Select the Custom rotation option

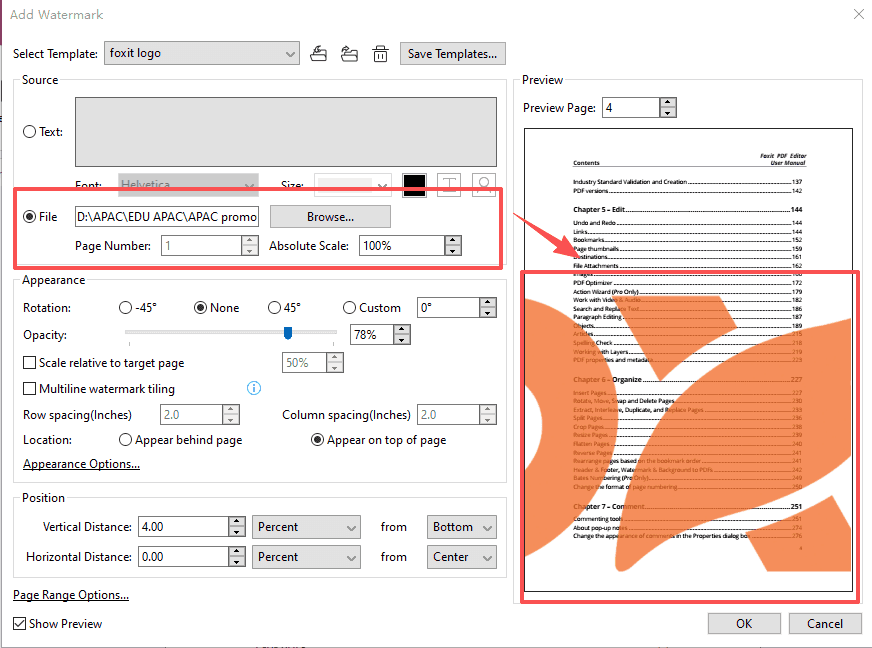click(349, 308)
